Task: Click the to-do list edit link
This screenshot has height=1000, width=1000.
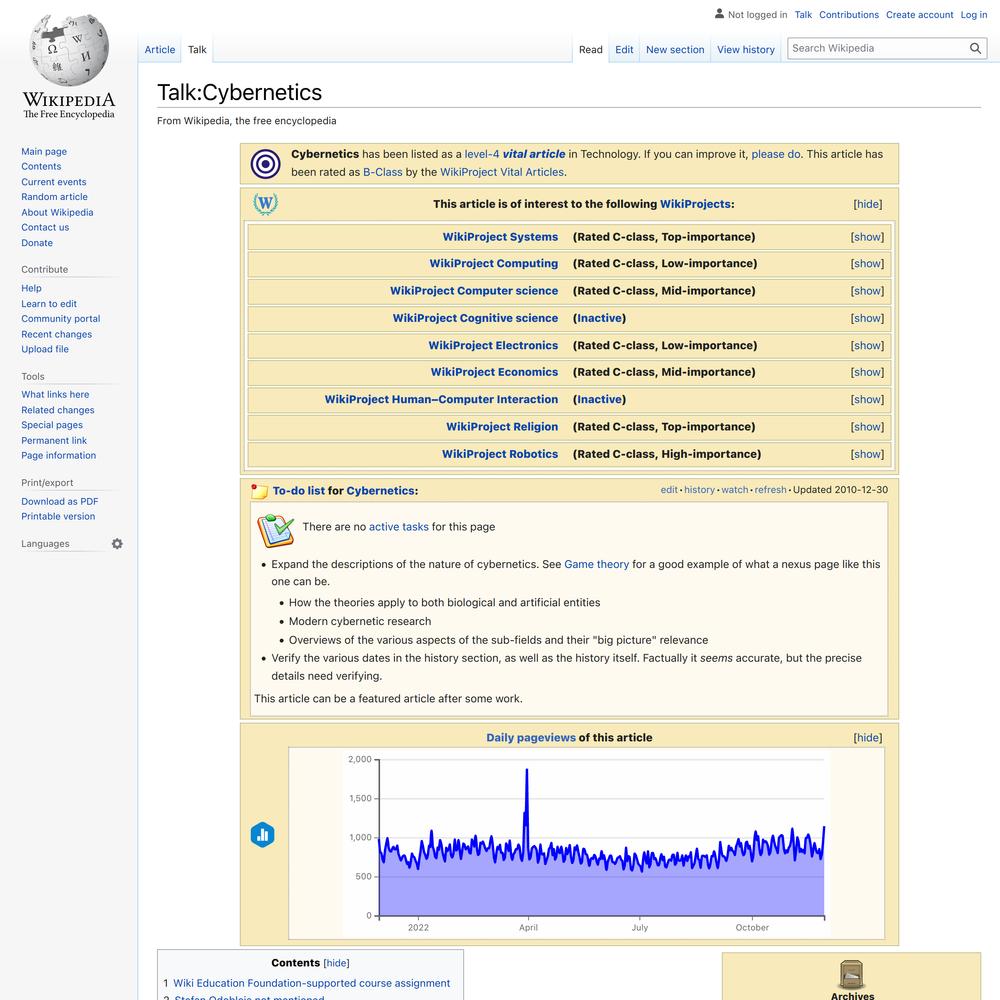Action: 669,490
